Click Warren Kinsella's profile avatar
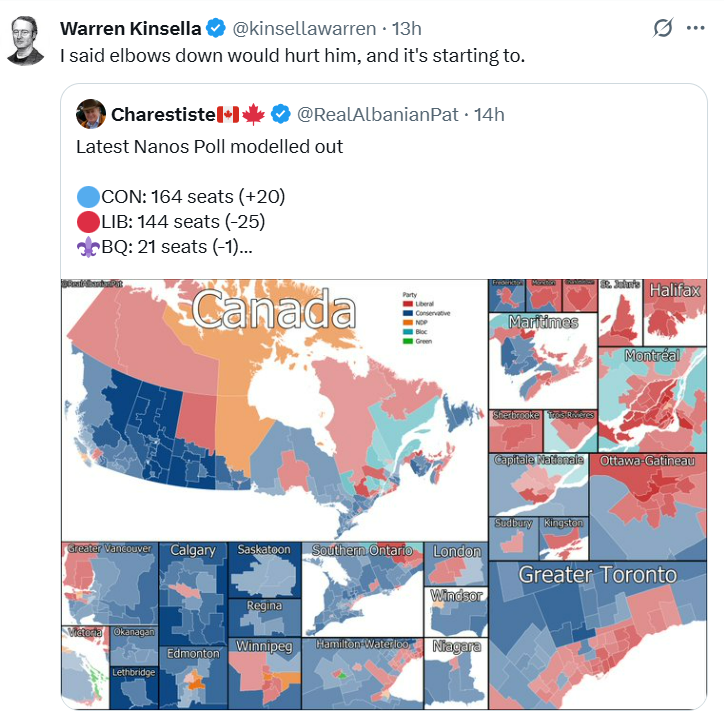The width and height of the screenshot is (724, 716). pyautogui.click(x=28, y=41)
